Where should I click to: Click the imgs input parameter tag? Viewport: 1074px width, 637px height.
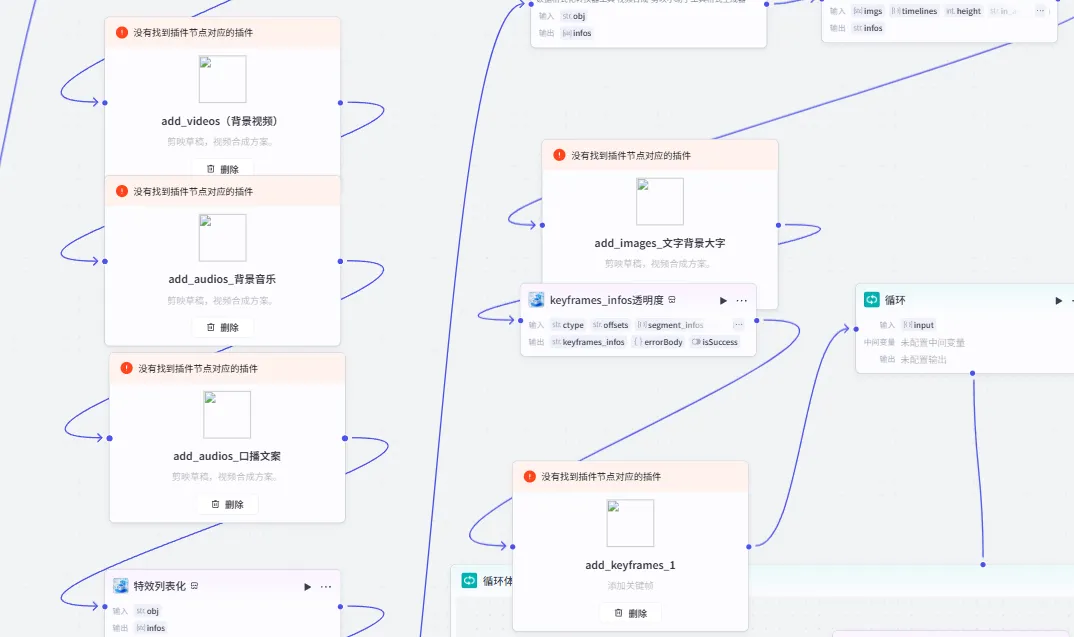[x=868, y=11]
